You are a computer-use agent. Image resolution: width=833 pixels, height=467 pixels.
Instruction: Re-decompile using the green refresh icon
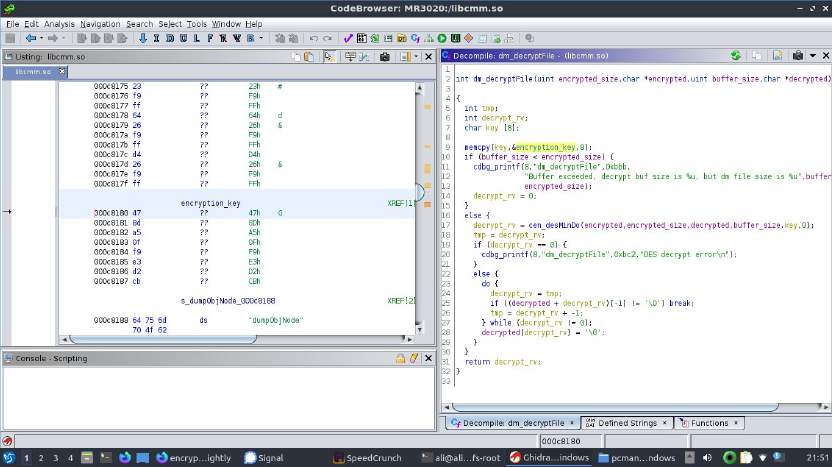(736, 56)
